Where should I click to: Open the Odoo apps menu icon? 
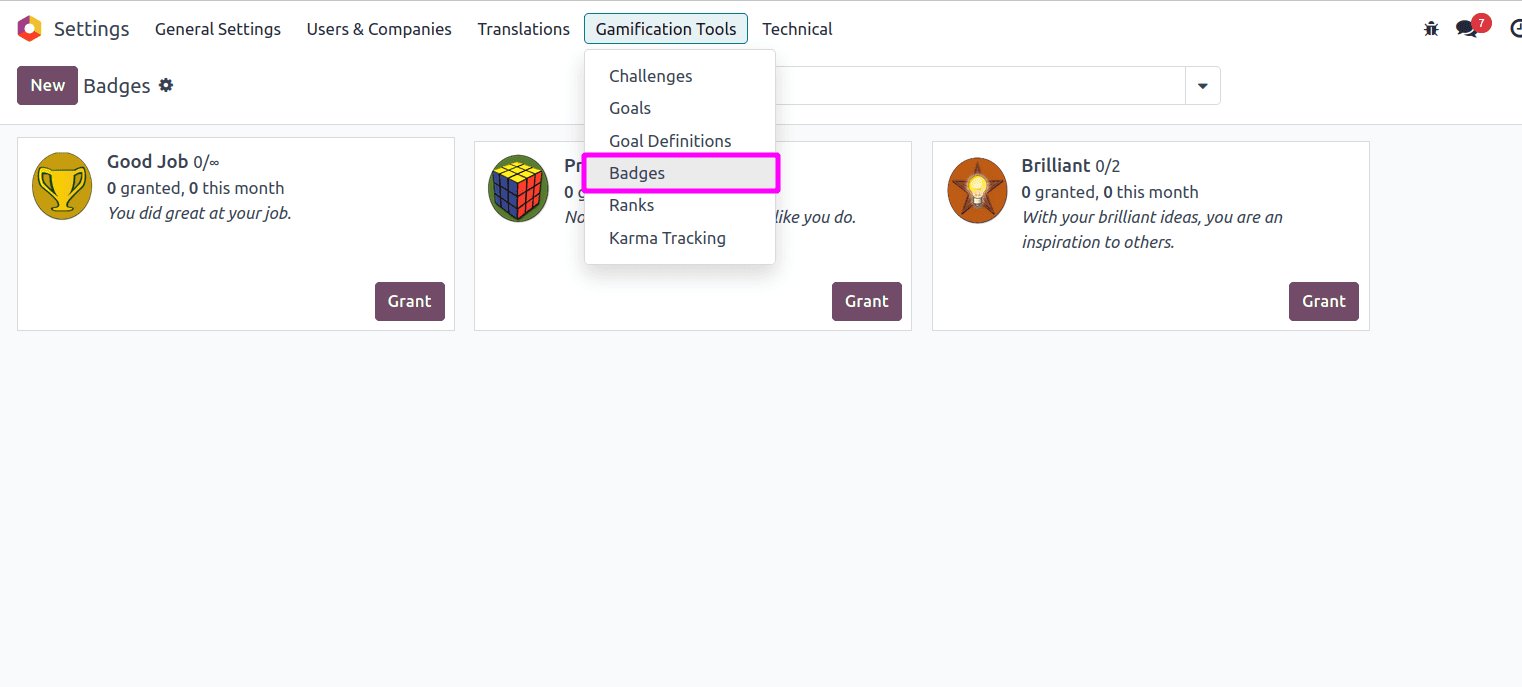tap(29, 28)
